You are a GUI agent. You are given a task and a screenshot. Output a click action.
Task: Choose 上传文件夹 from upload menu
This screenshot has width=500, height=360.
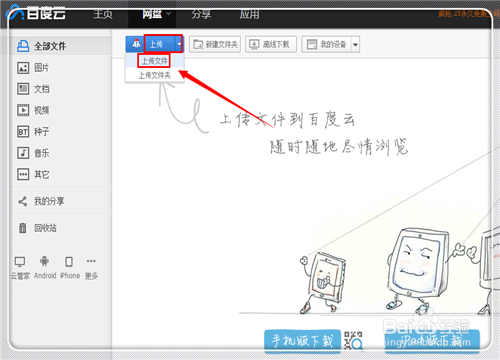coord(155,75)
